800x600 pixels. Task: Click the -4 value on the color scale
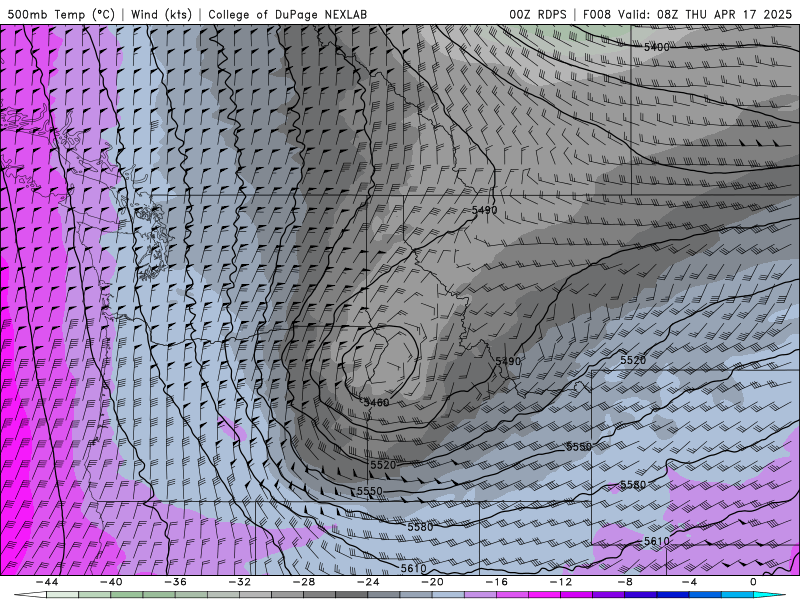689,582
